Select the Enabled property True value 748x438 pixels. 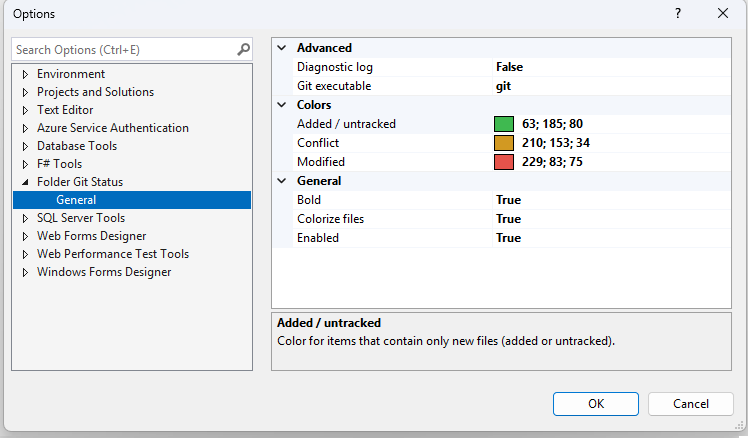pos(509,238)
